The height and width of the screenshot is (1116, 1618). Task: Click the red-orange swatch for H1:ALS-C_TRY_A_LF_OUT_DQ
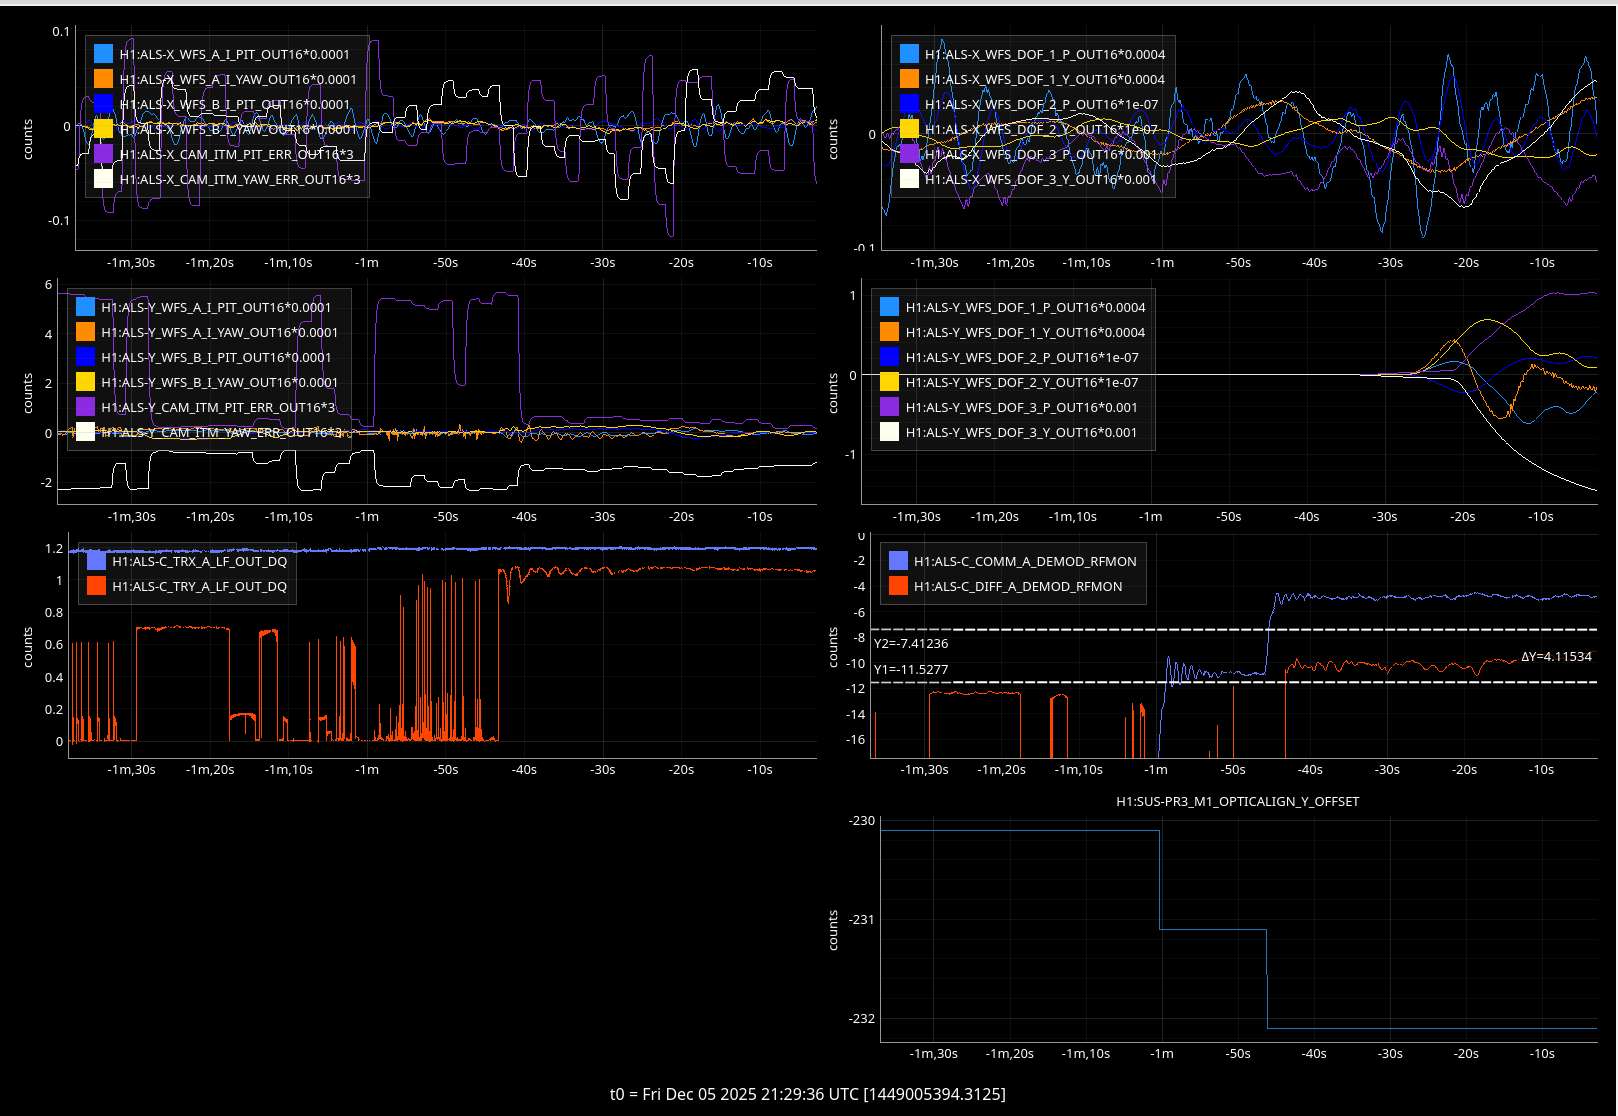[x=96, y=586]
